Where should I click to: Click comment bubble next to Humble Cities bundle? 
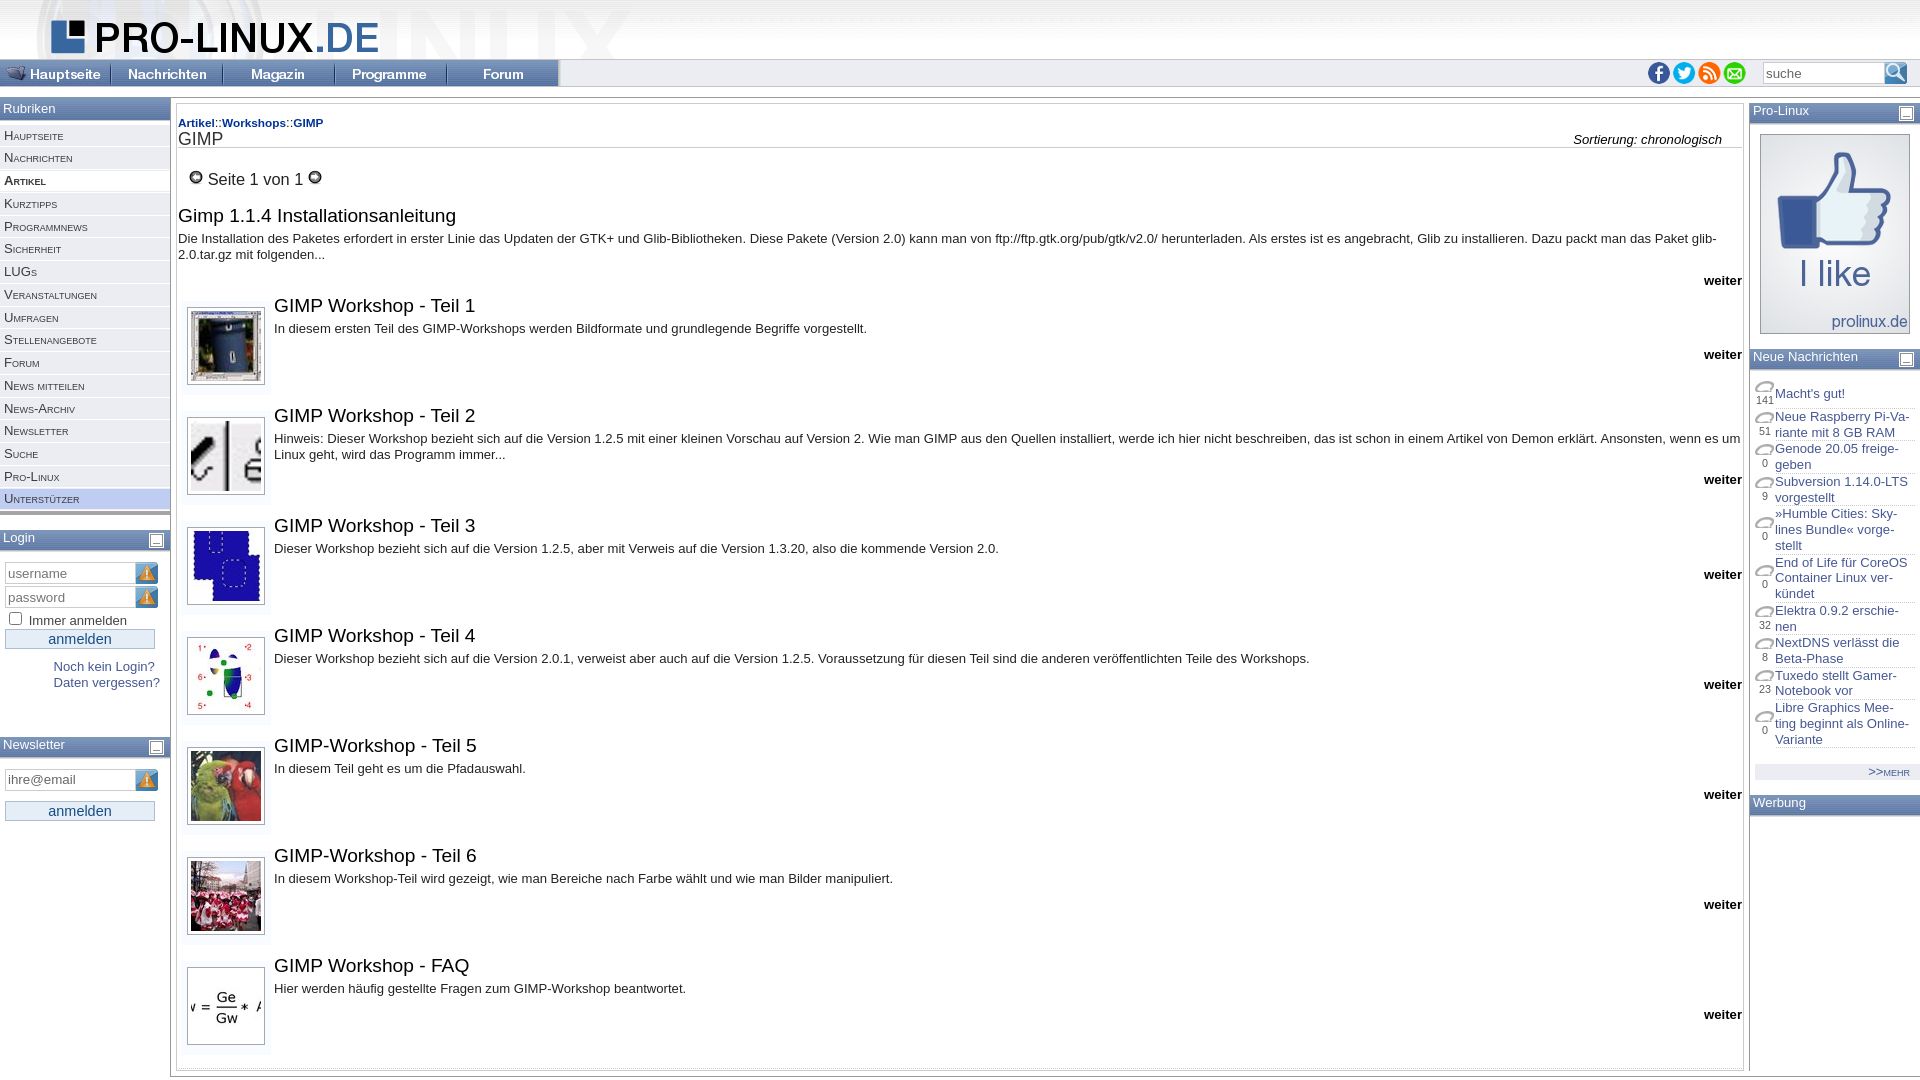coord(1764,523)
